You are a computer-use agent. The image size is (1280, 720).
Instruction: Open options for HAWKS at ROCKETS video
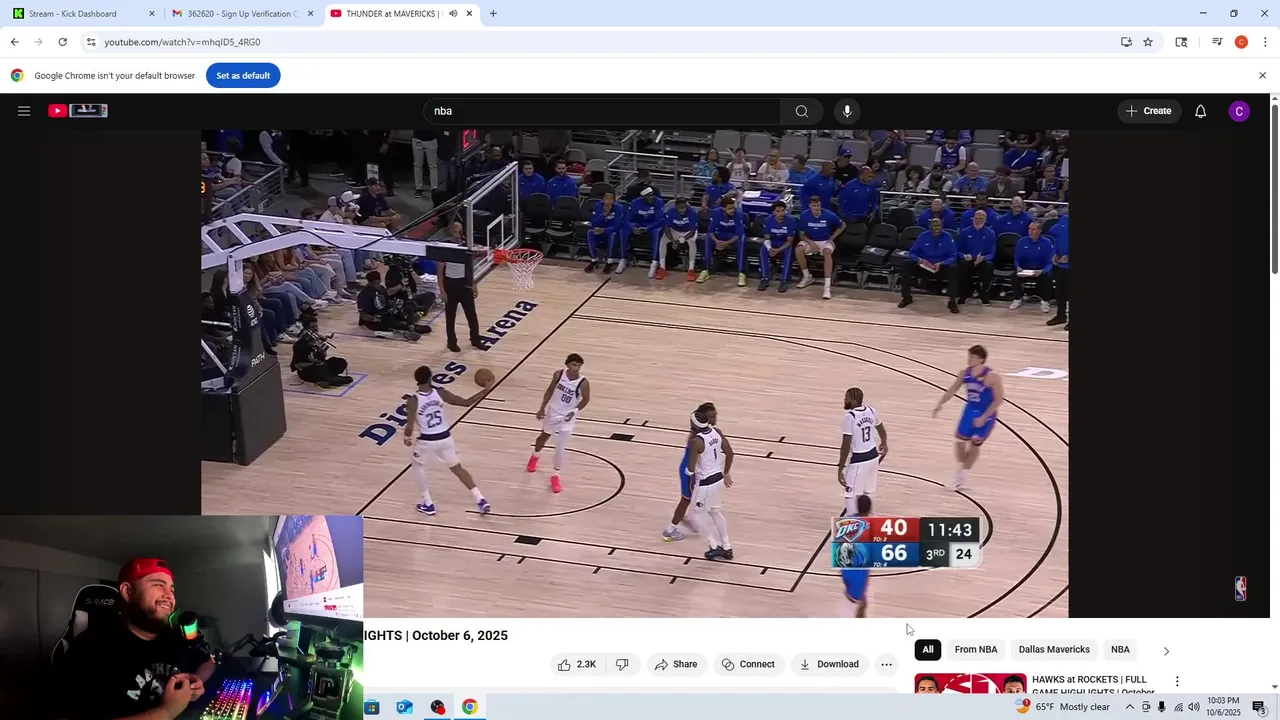pyautogui.click(x=1177, y=681)
